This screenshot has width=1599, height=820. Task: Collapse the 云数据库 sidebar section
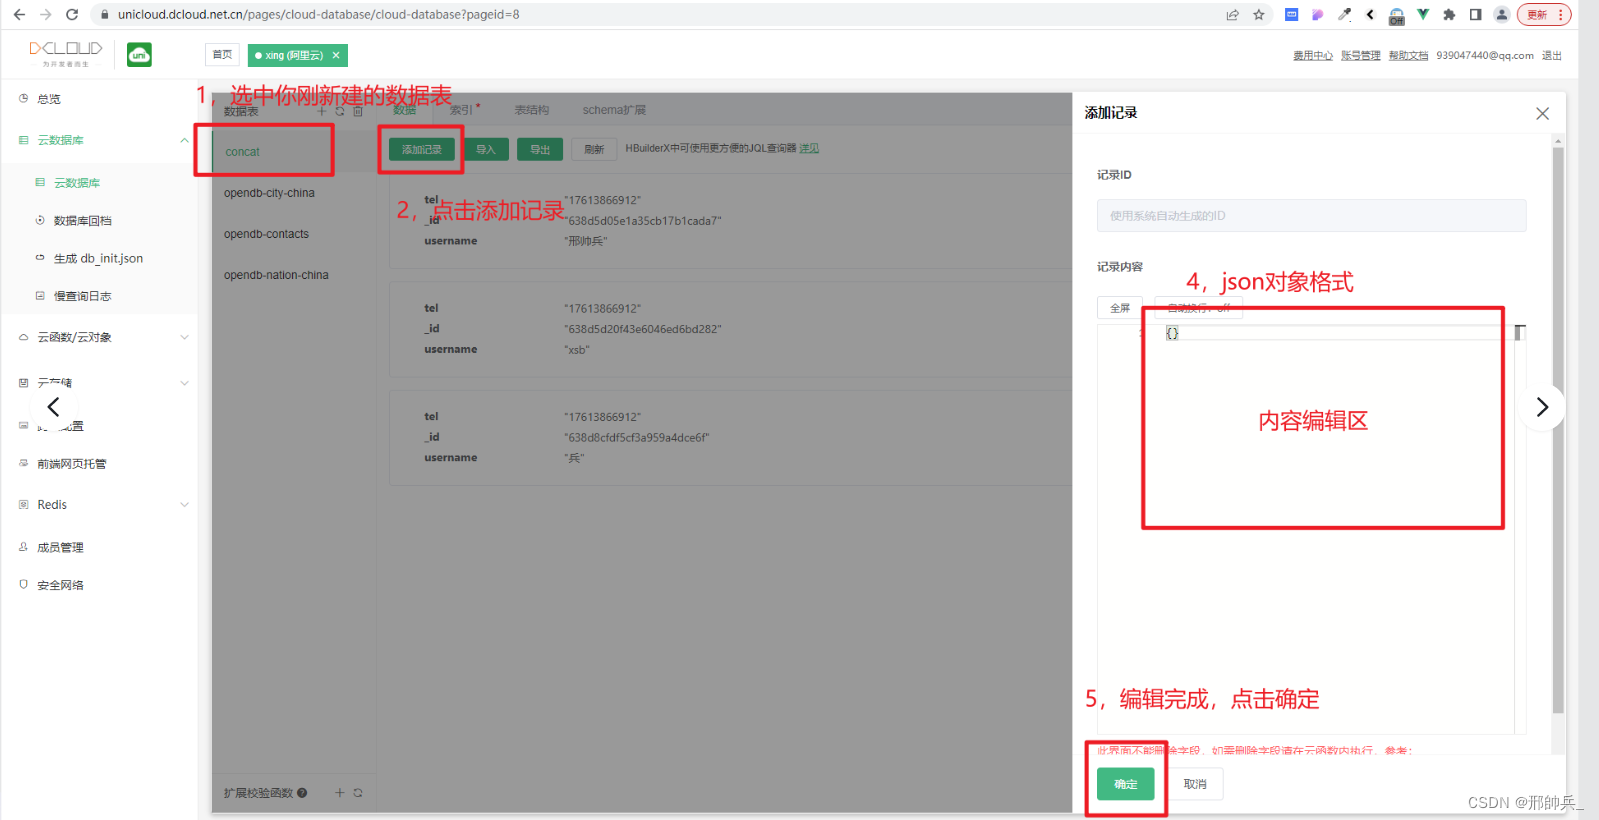coord(184,140)
